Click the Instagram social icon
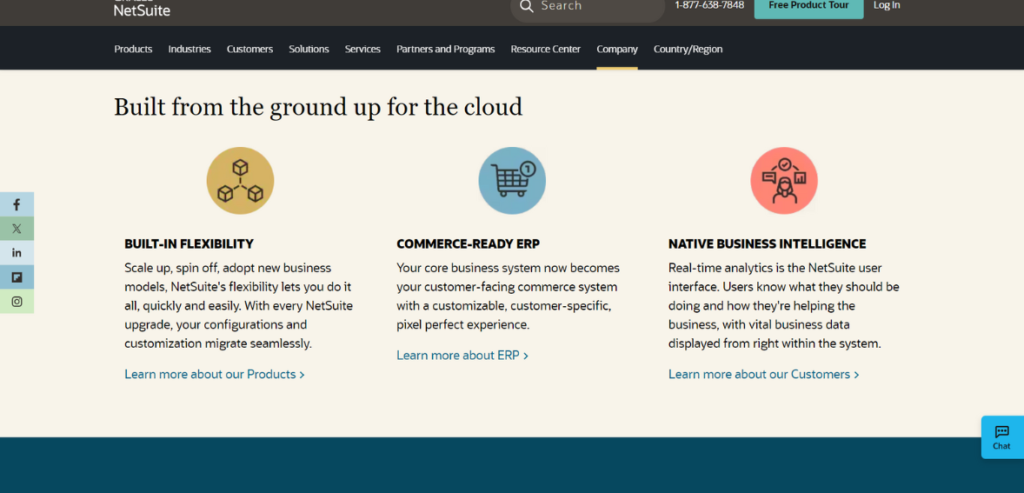This screenshot has width=1024, height=493. [17, 301]
